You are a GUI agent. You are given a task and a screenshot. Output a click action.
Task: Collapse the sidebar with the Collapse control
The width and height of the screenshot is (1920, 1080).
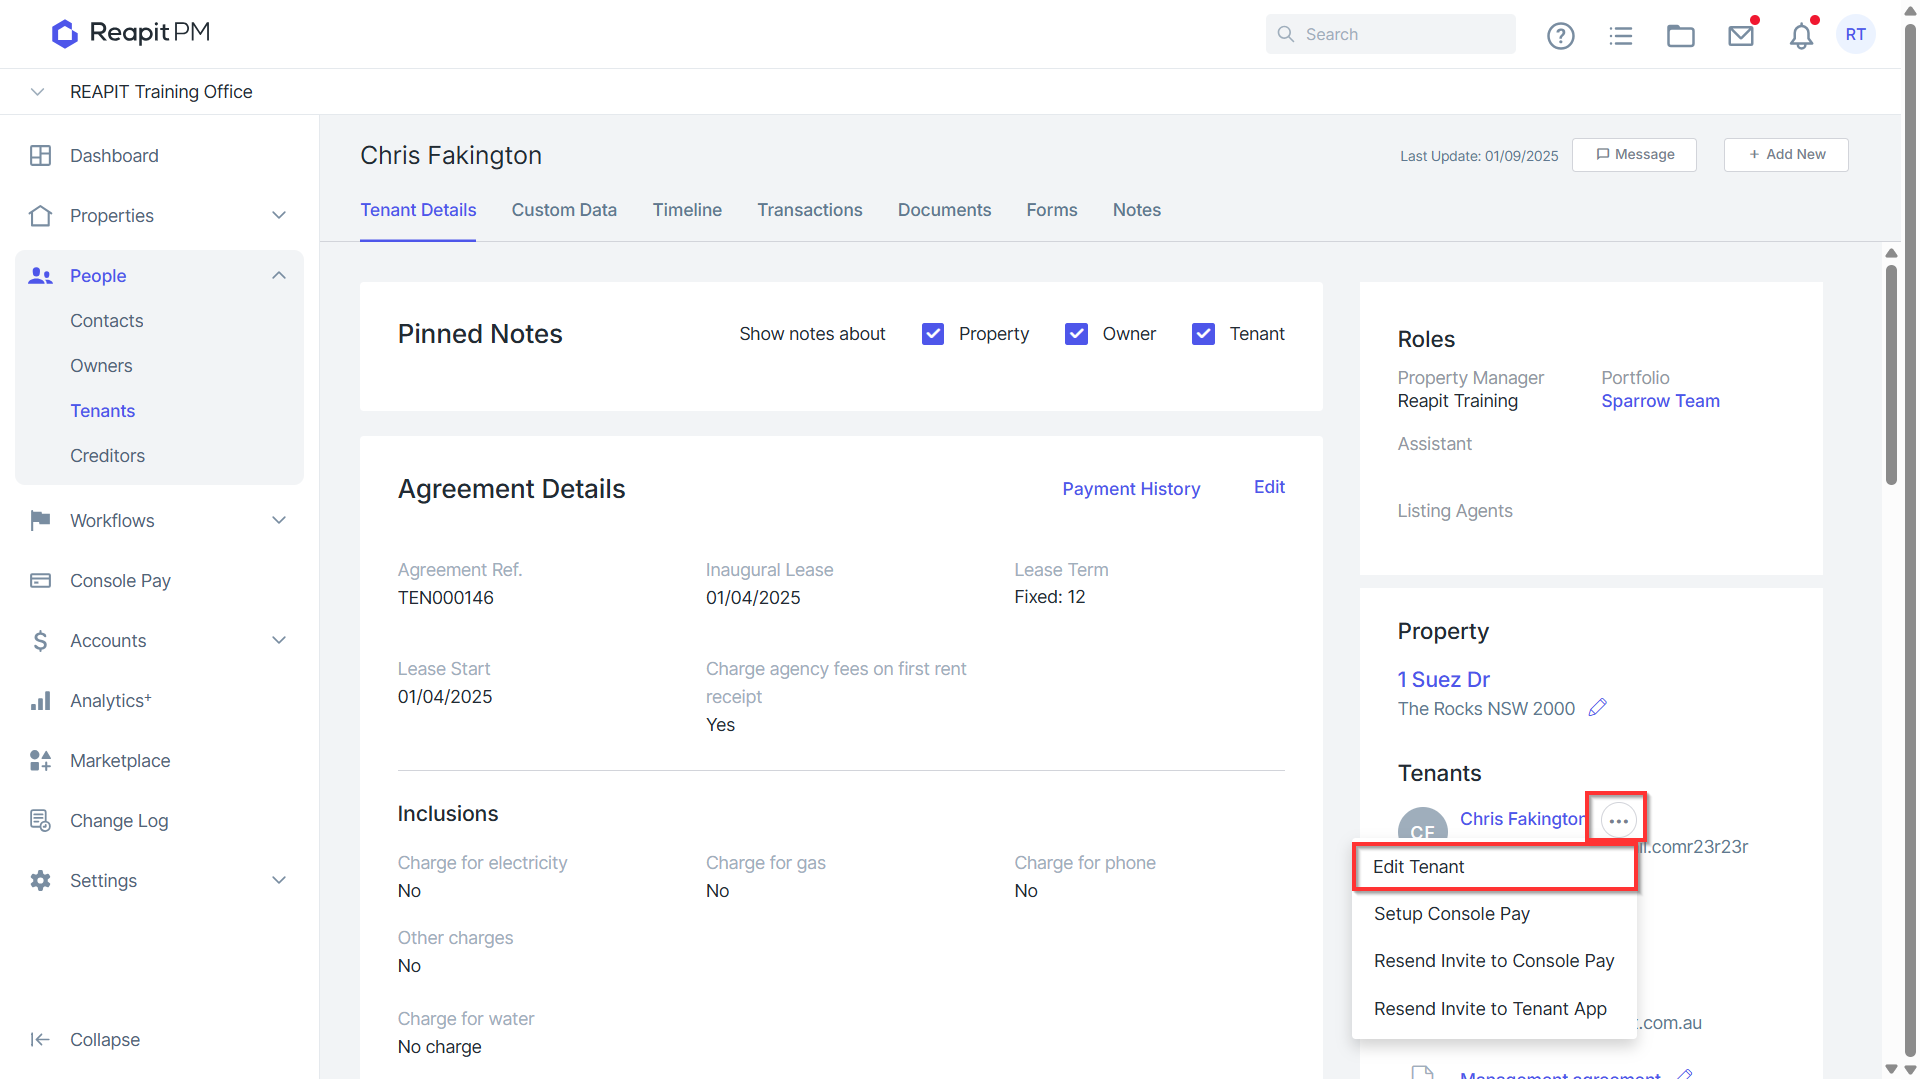(x=85, y=1040)
